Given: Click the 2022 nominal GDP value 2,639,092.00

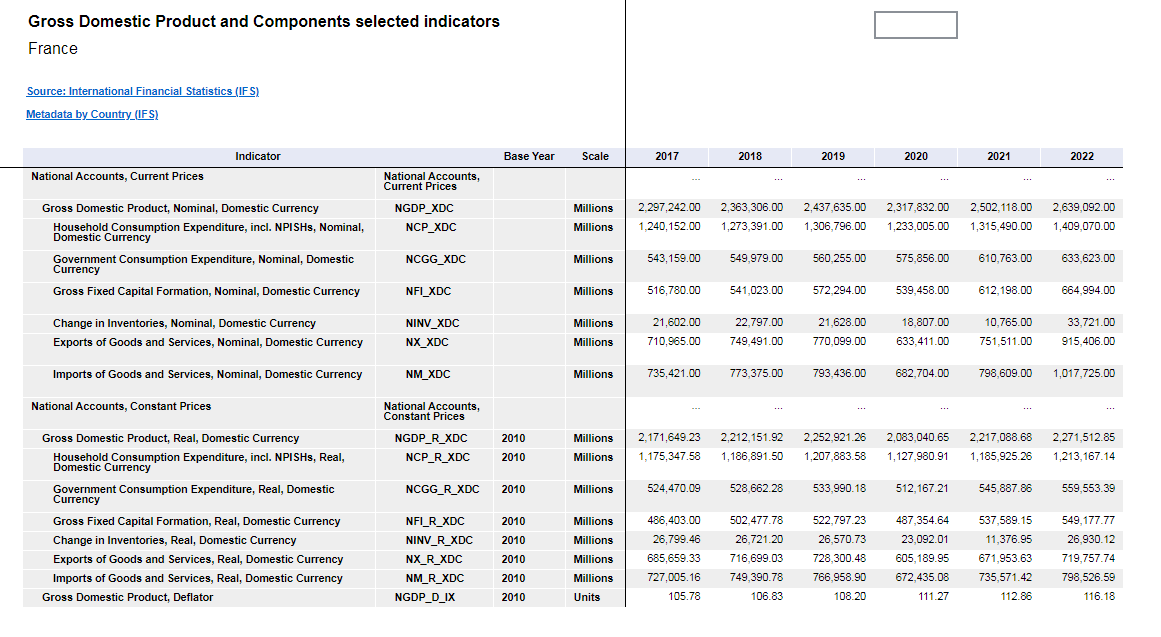Looking at the screenshot, I should (x=1083, y=208).
